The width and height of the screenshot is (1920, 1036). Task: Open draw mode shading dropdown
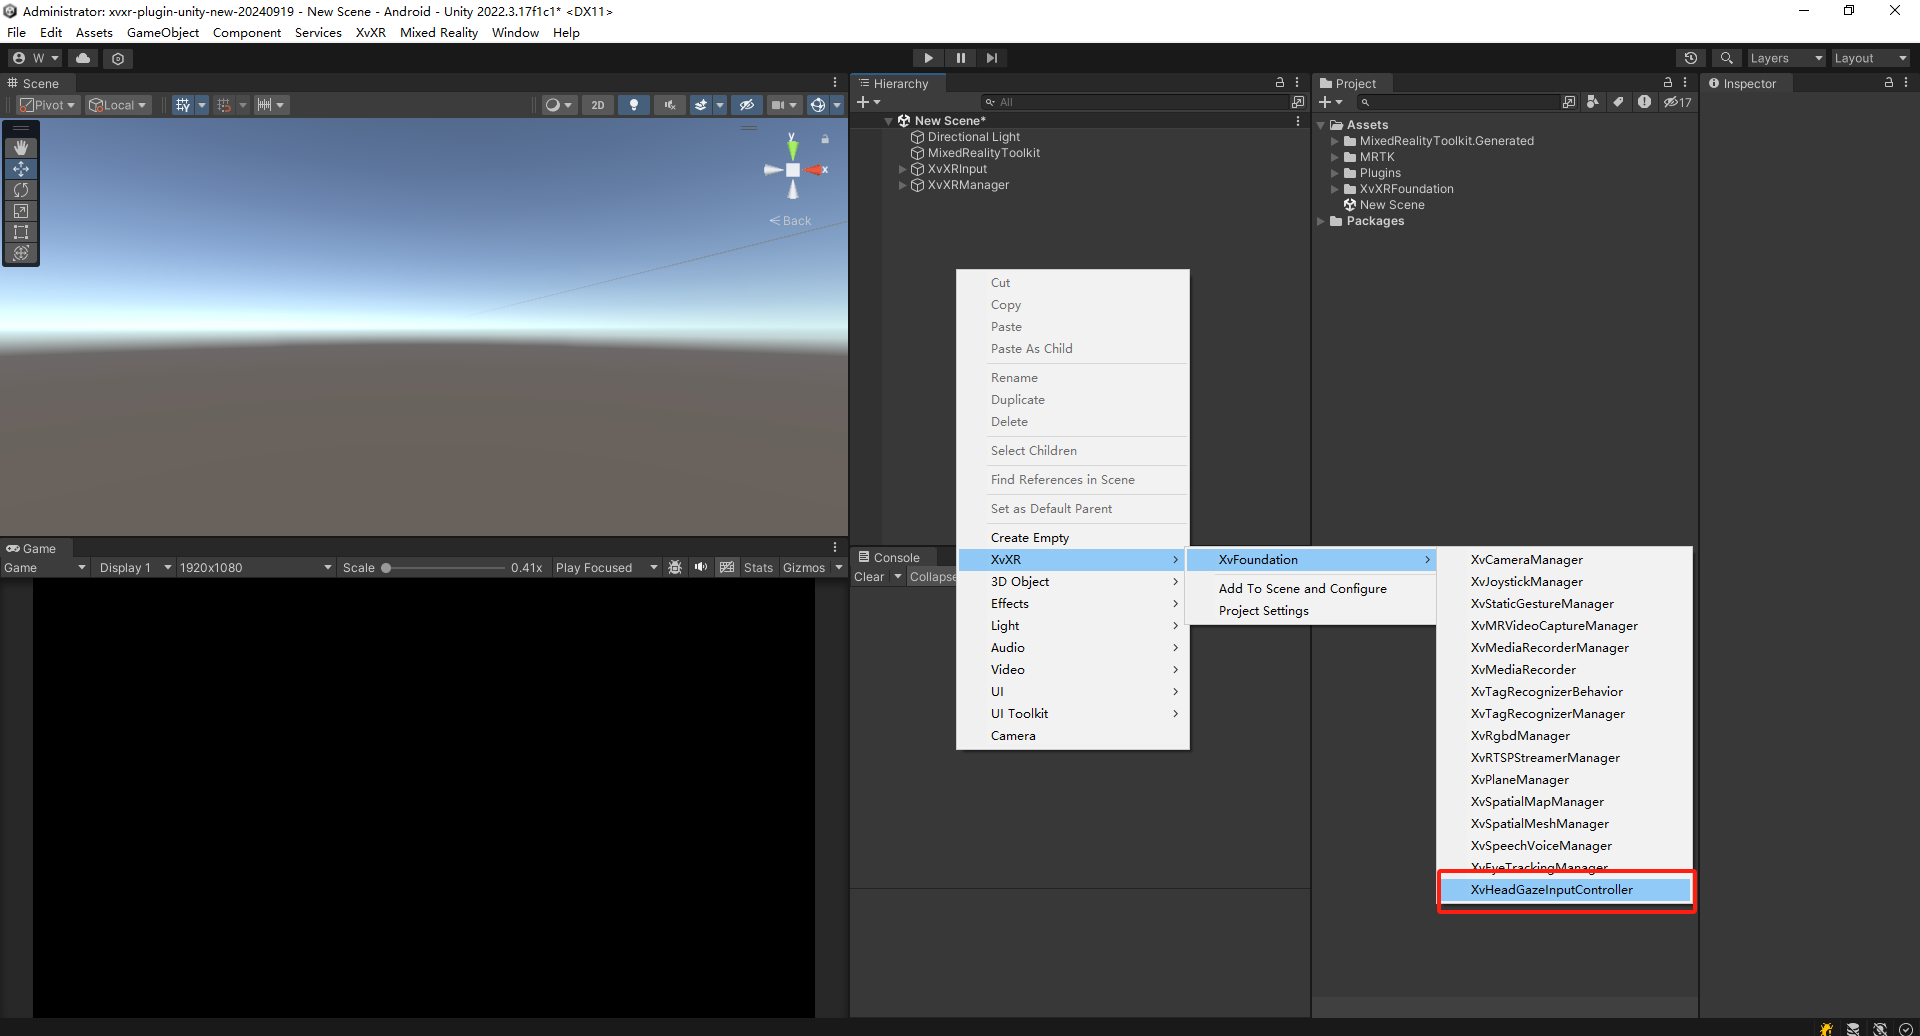point(558,105)
